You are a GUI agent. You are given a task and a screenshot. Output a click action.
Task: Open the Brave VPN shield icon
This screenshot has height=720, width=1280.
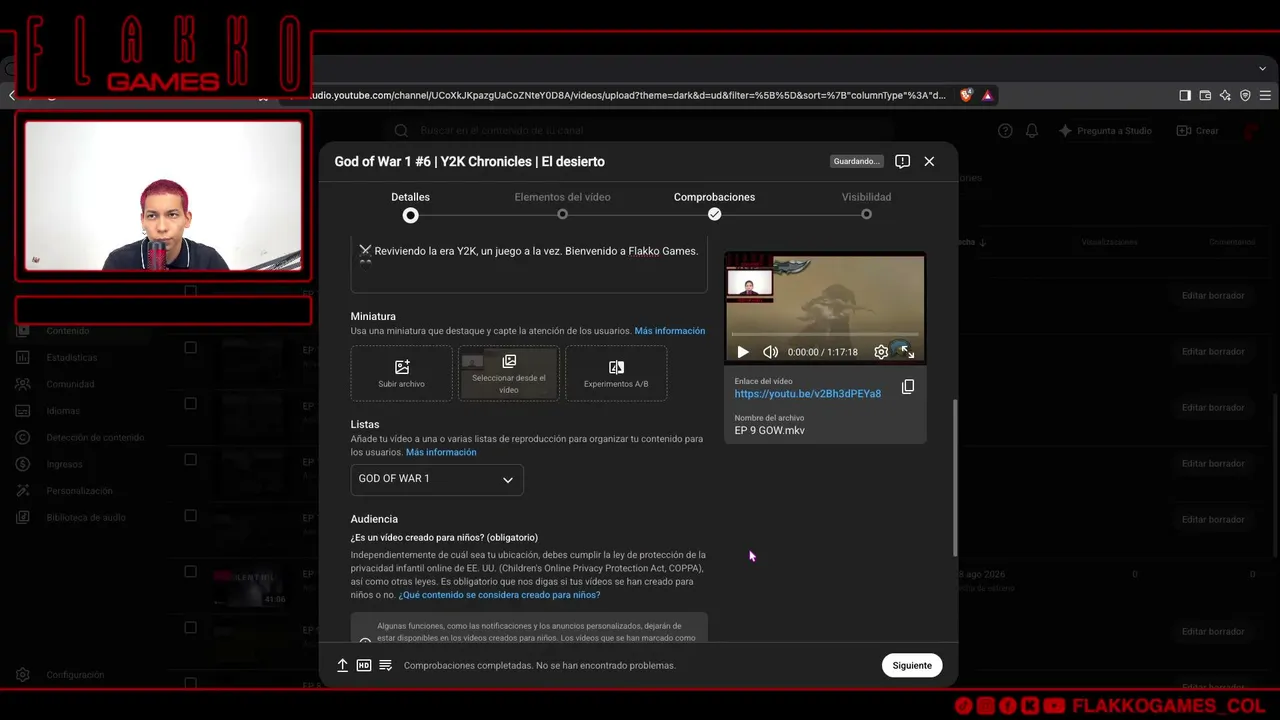pos(1245,95)
